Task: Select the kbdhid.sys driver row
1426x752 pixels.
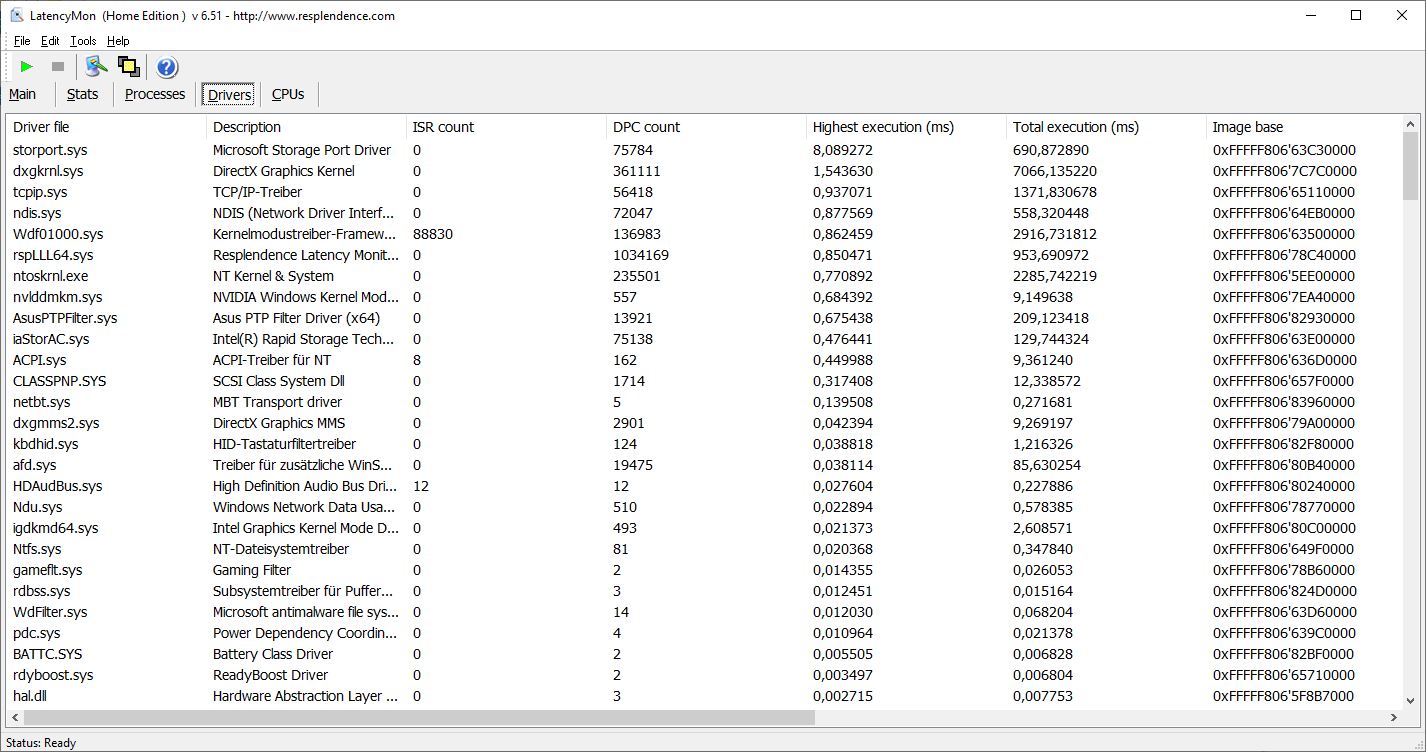Action: (704, 444)
